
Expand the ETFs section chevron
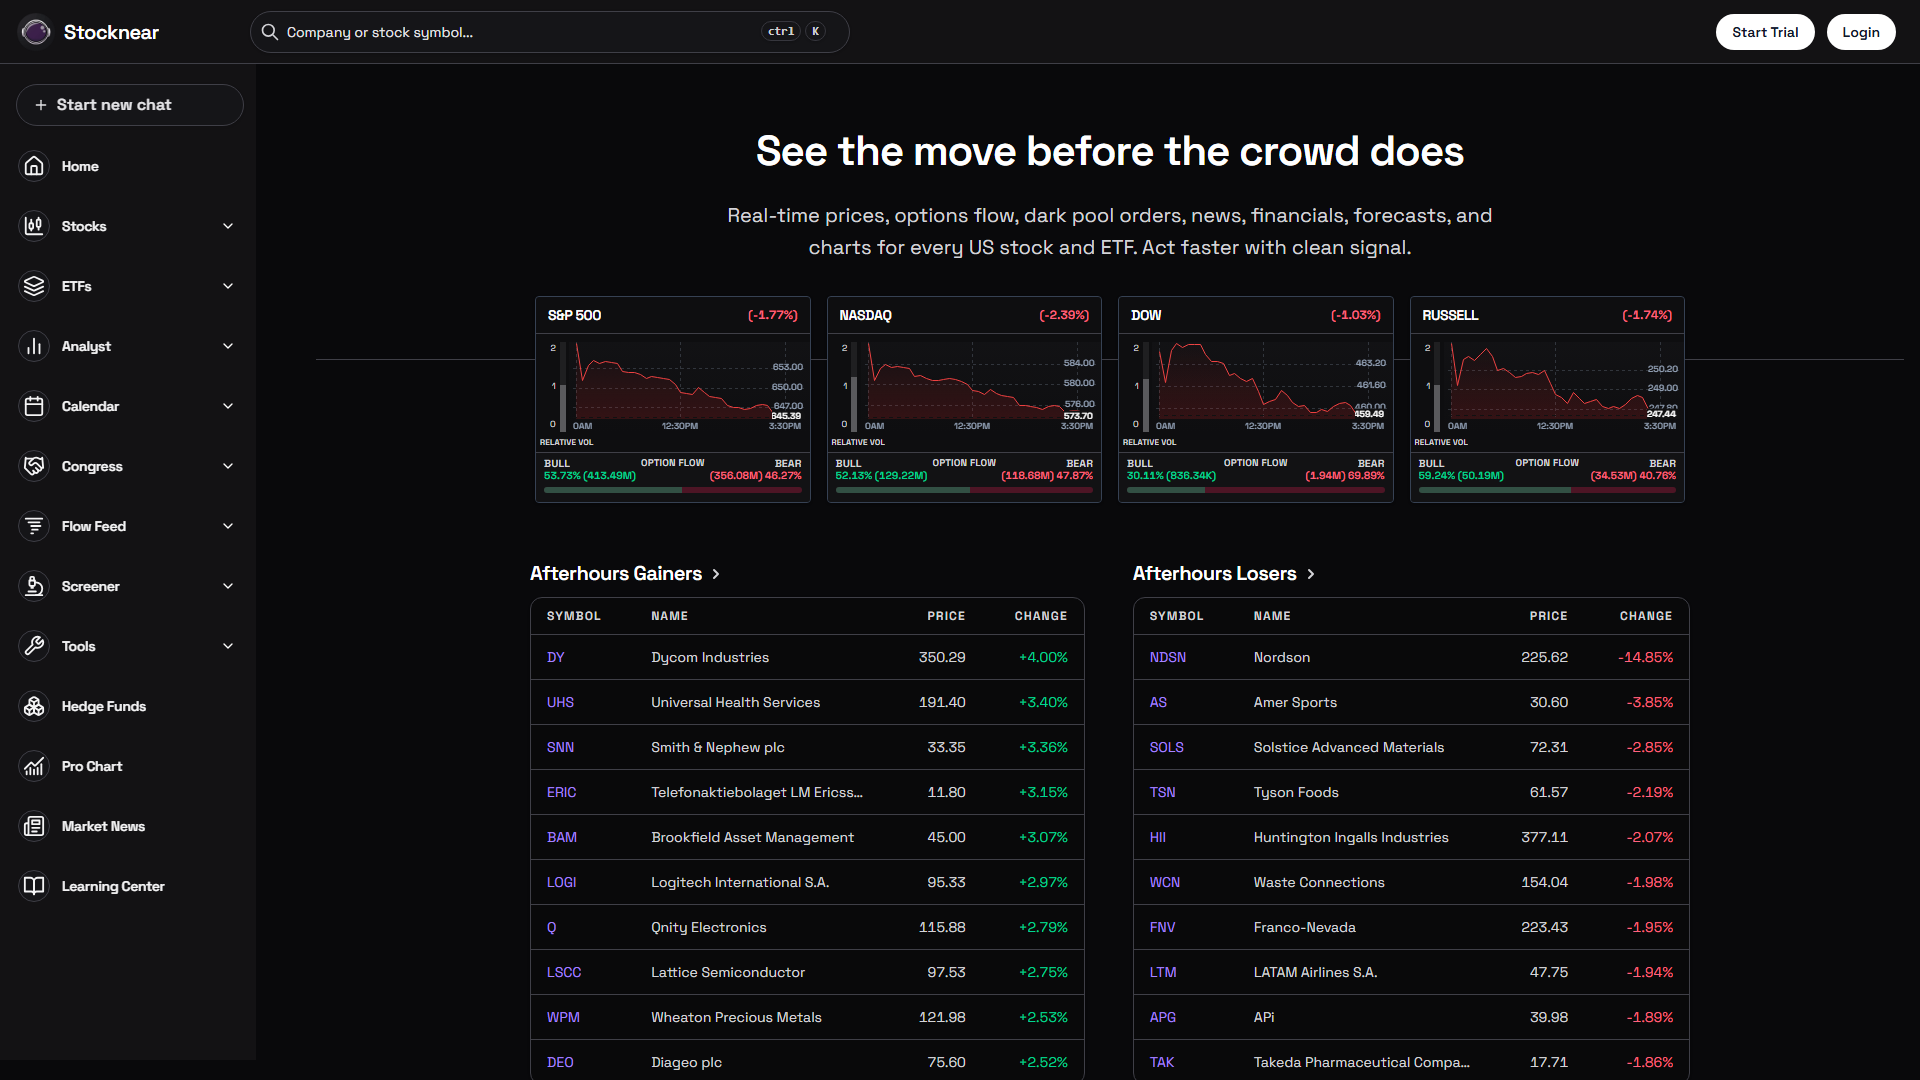(228, 286)
